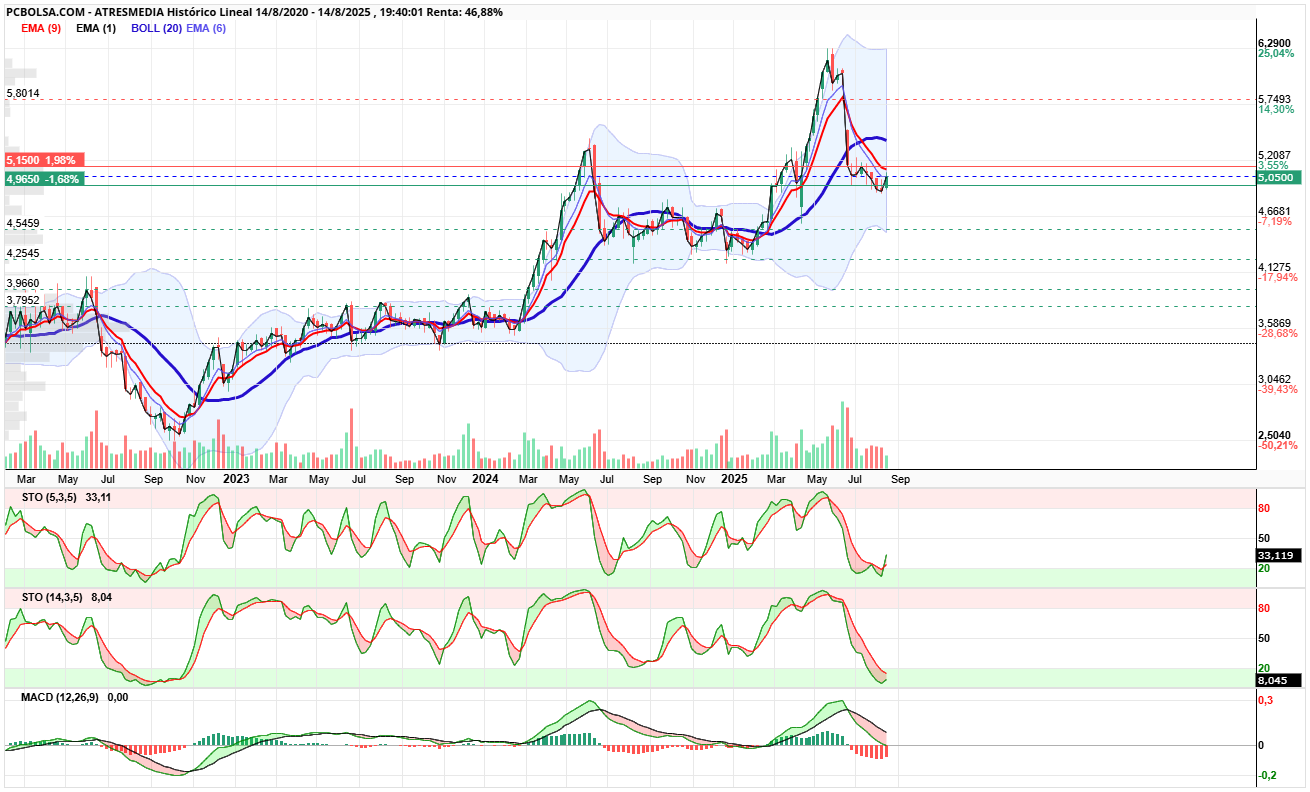1310x792 pixels.
Task: Click the 2024 year label on time axis
Action: tap(486, 478)
